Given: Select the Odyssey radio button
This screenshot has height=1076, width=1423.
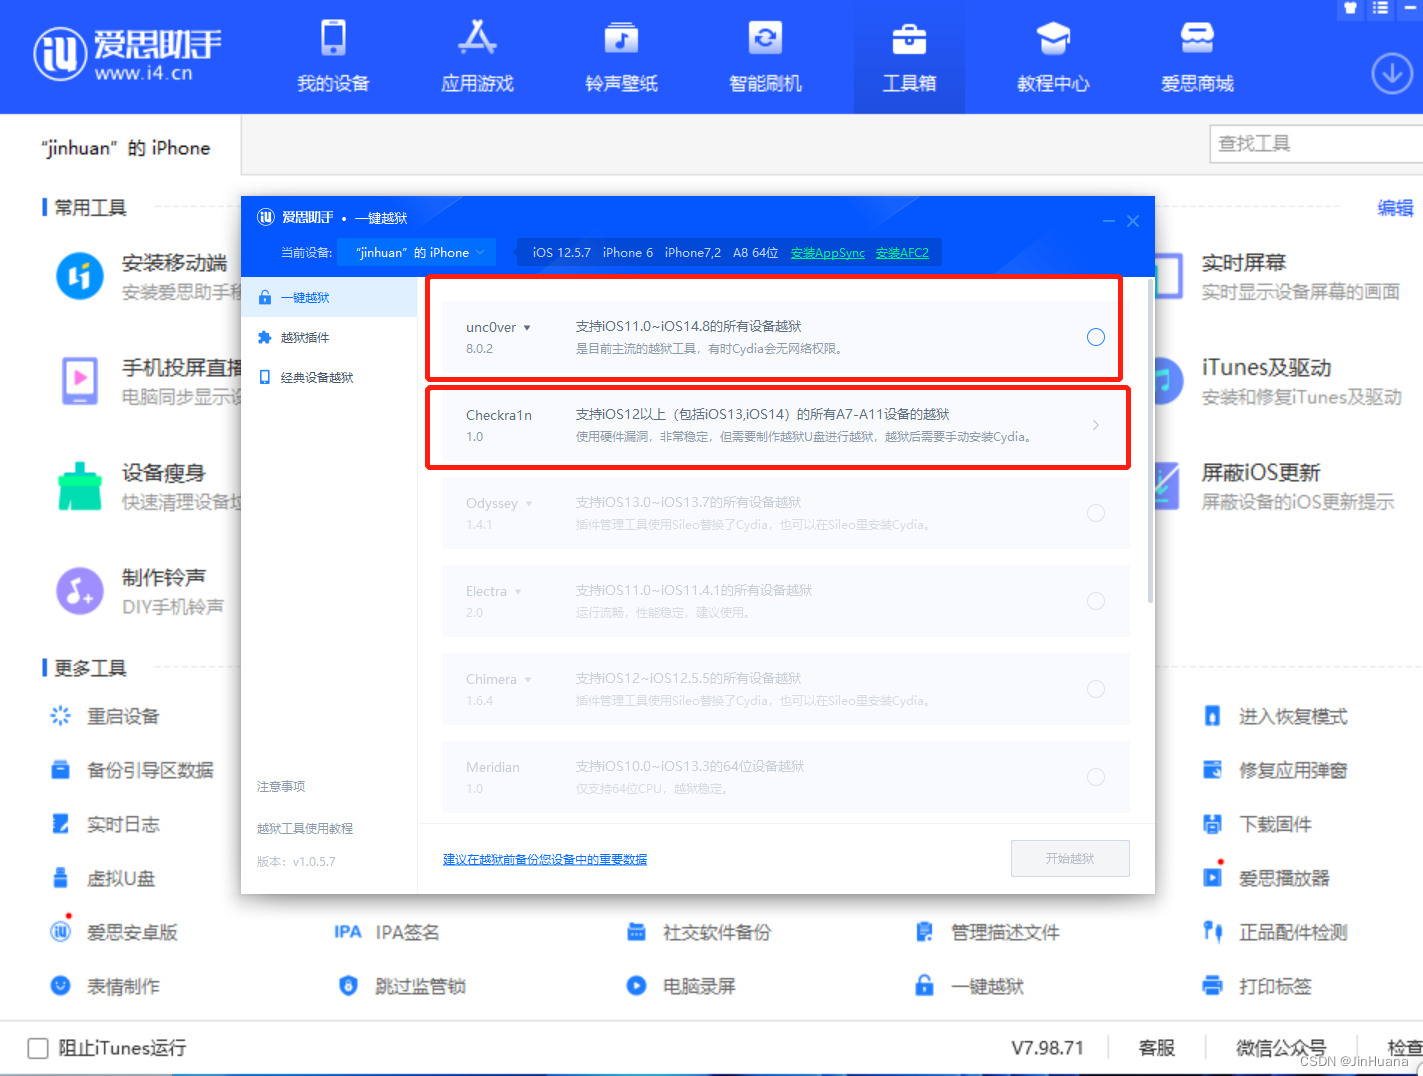Looking at the screenshot, I should [x=1096, y=513].
